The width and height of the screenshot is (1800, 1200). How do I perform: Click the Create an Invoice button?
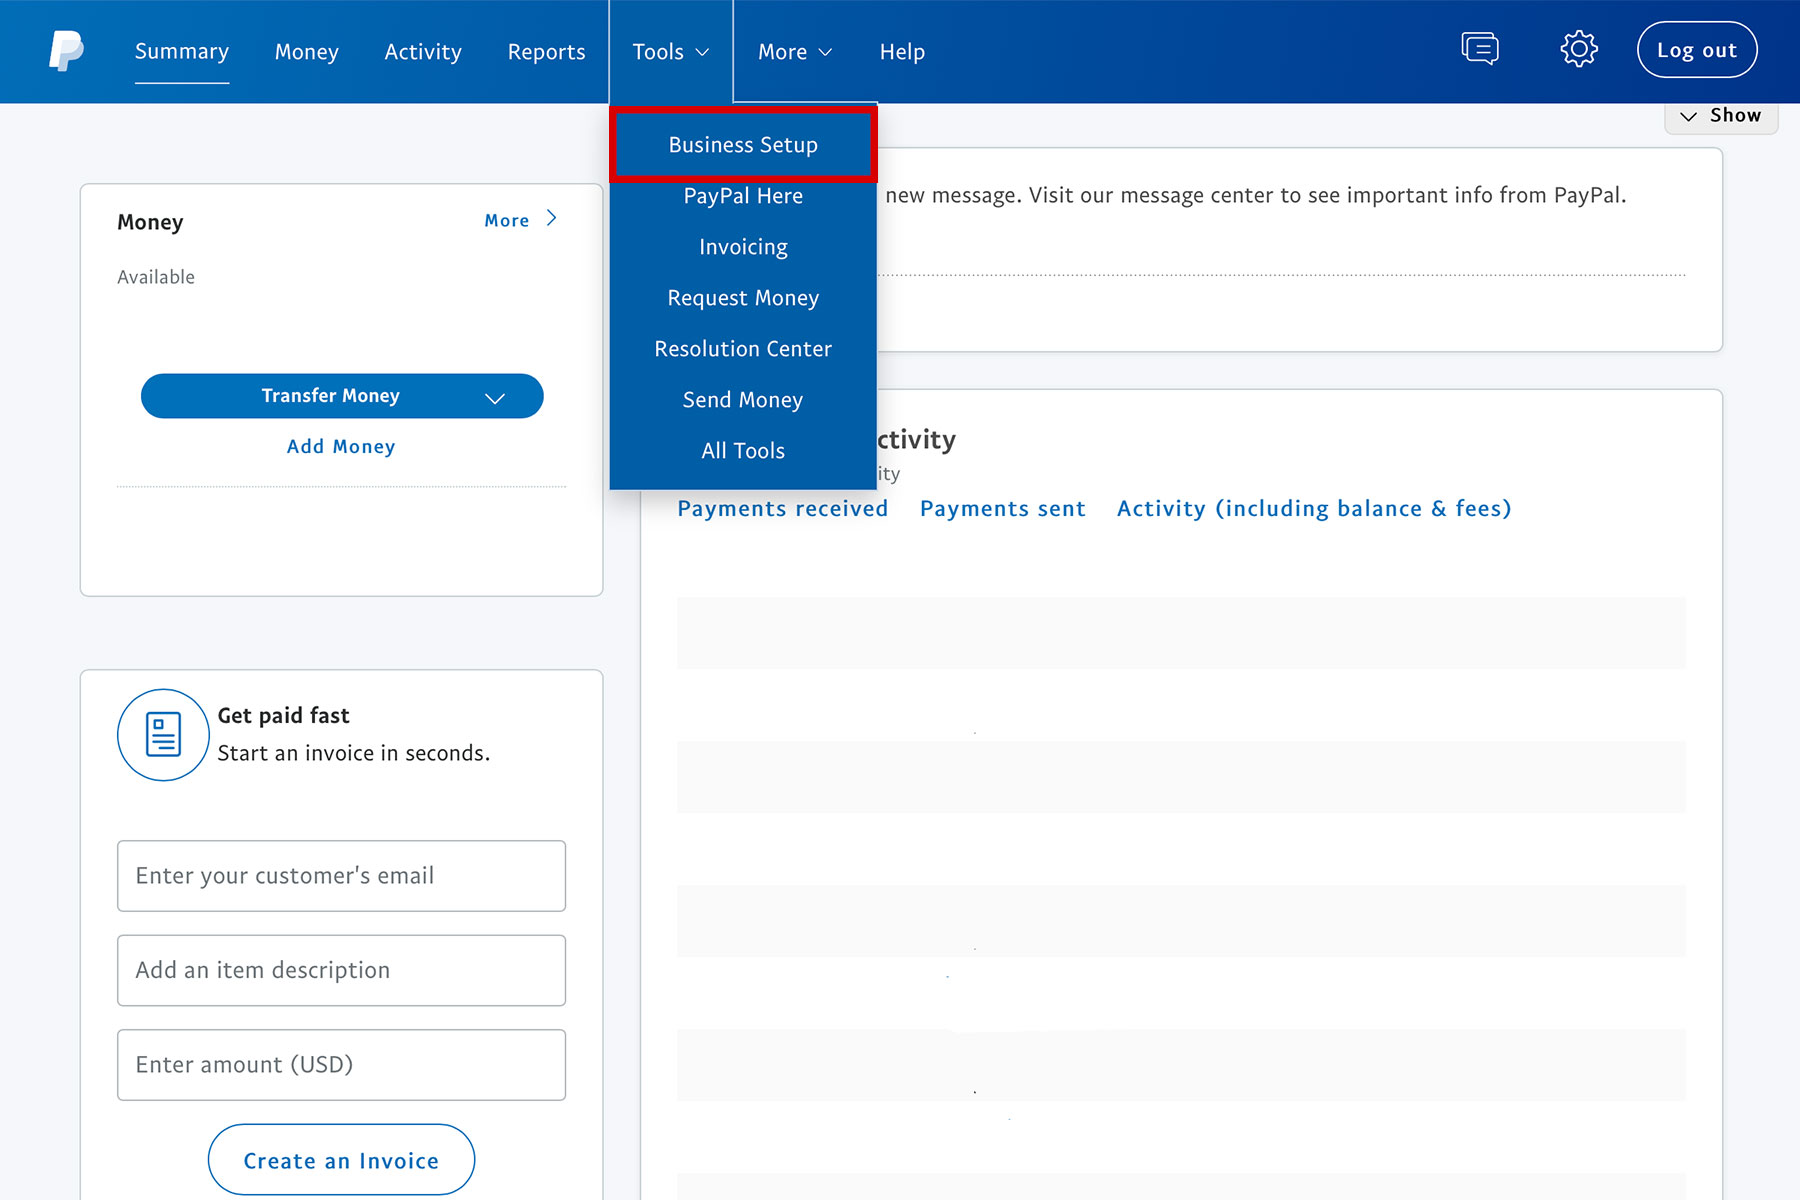341,1160
